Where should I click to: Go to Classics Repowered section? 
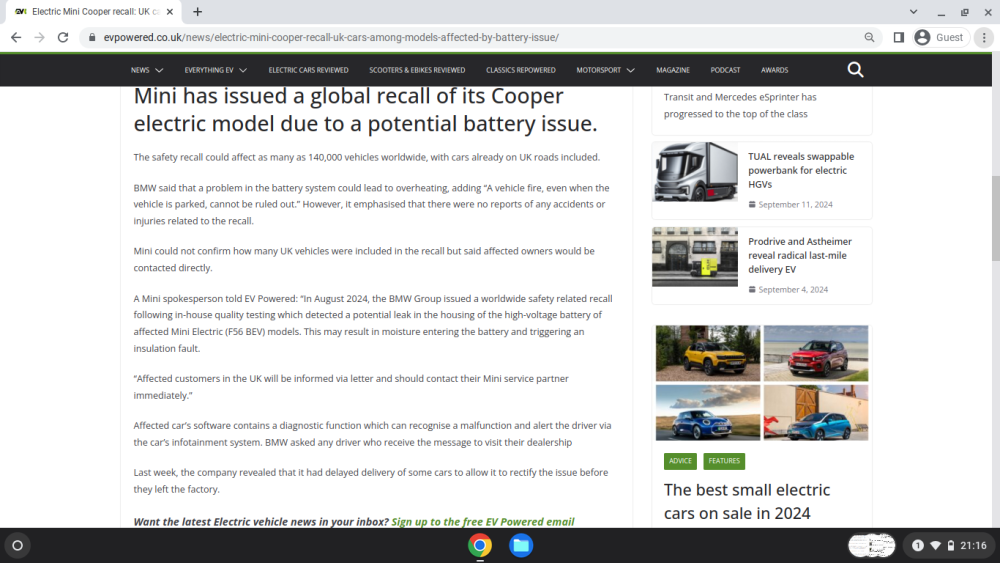coord(520,70)
